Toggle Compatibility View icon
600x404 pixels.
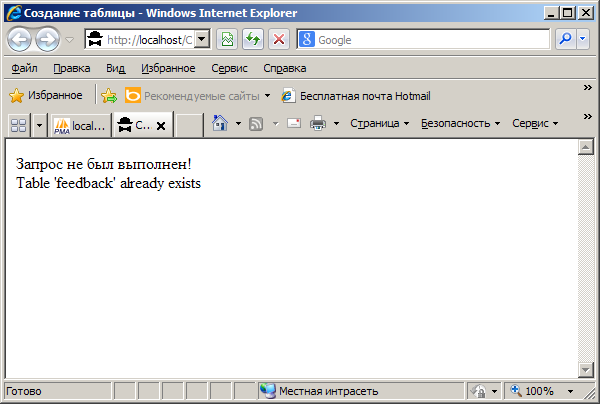[227, 39]
